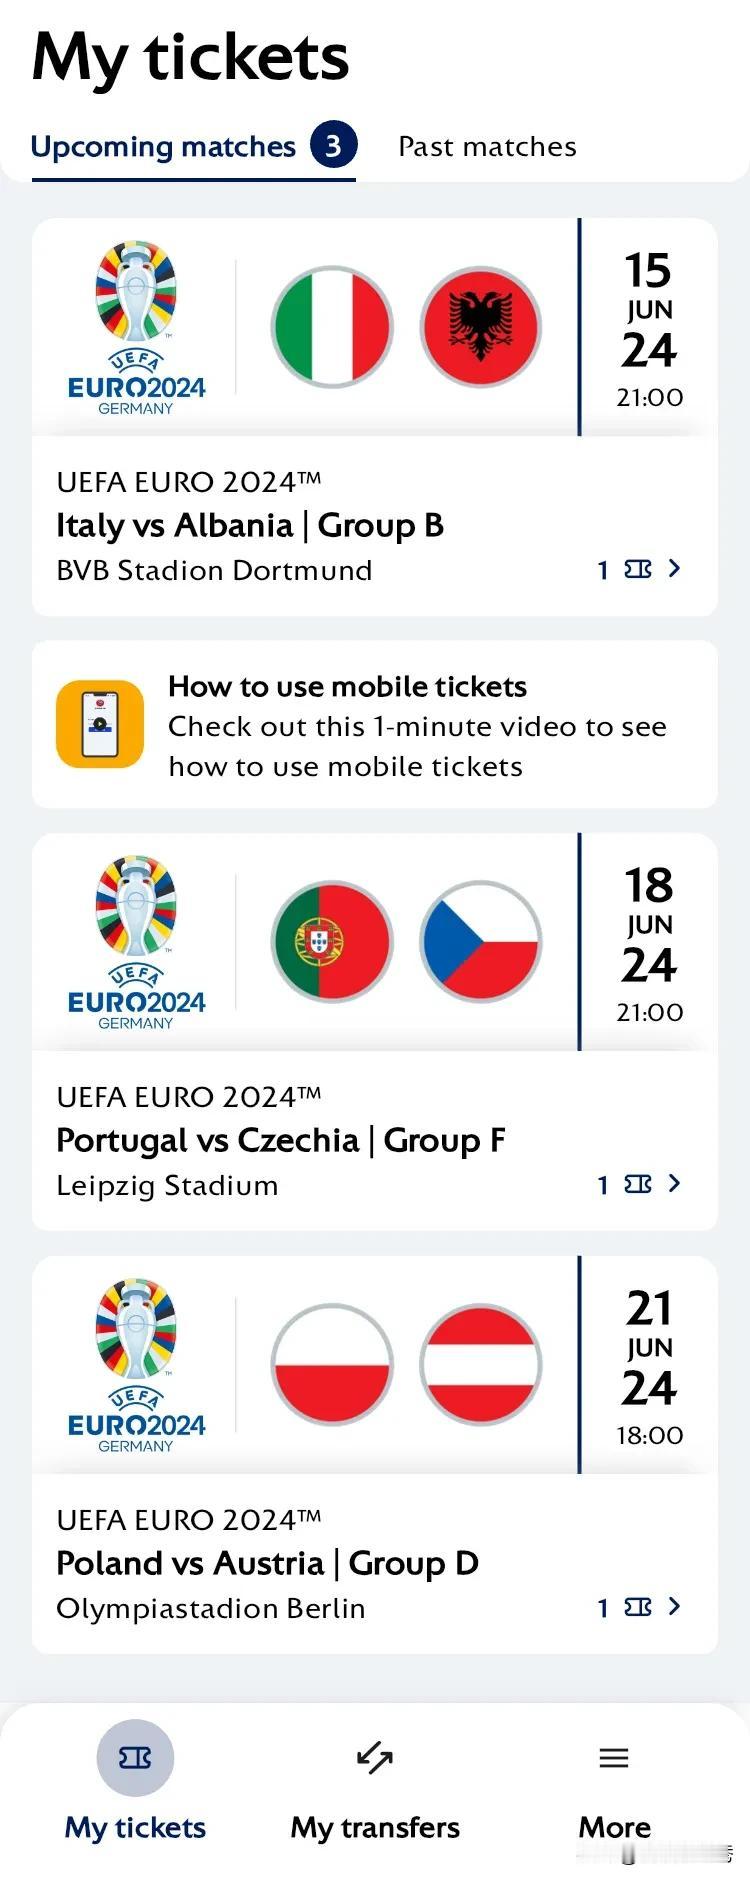Click the EURO 2024 logo on Portugal card

(x=136, y=942)
